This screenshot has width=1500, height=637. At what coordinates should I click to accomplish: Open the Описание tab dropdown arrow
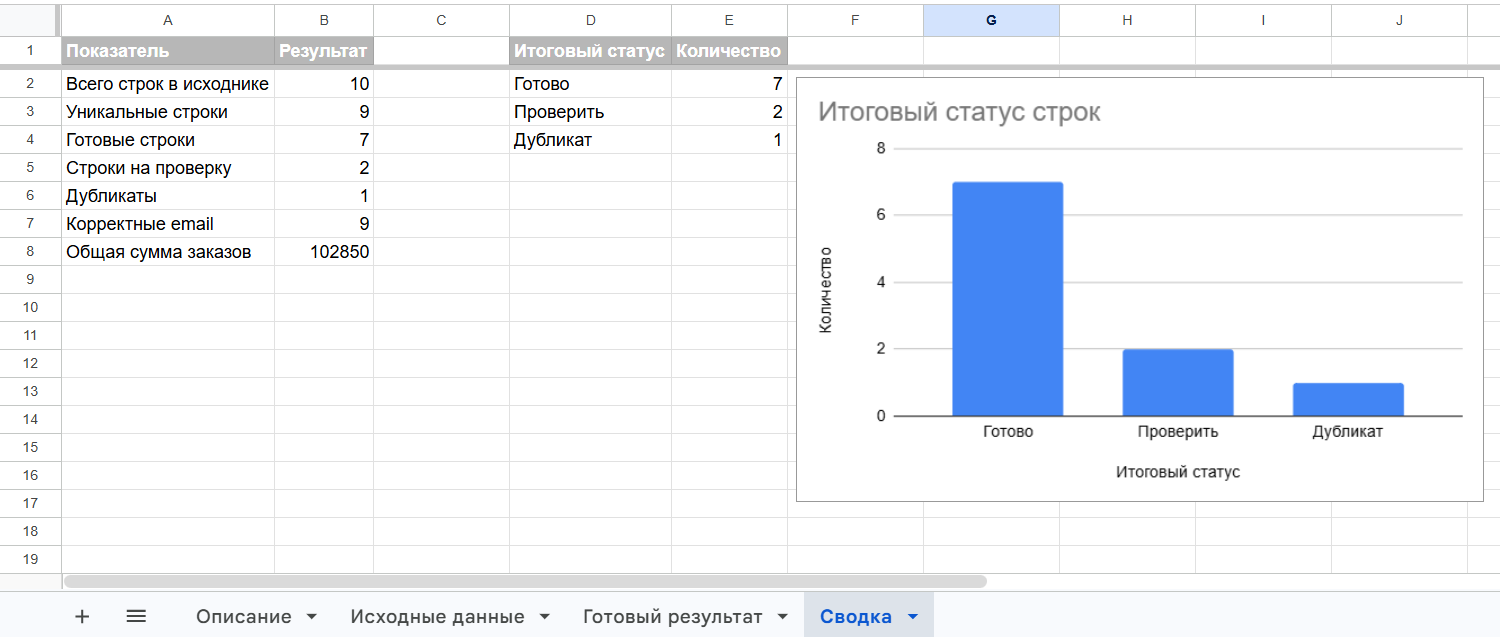[311, 617]
